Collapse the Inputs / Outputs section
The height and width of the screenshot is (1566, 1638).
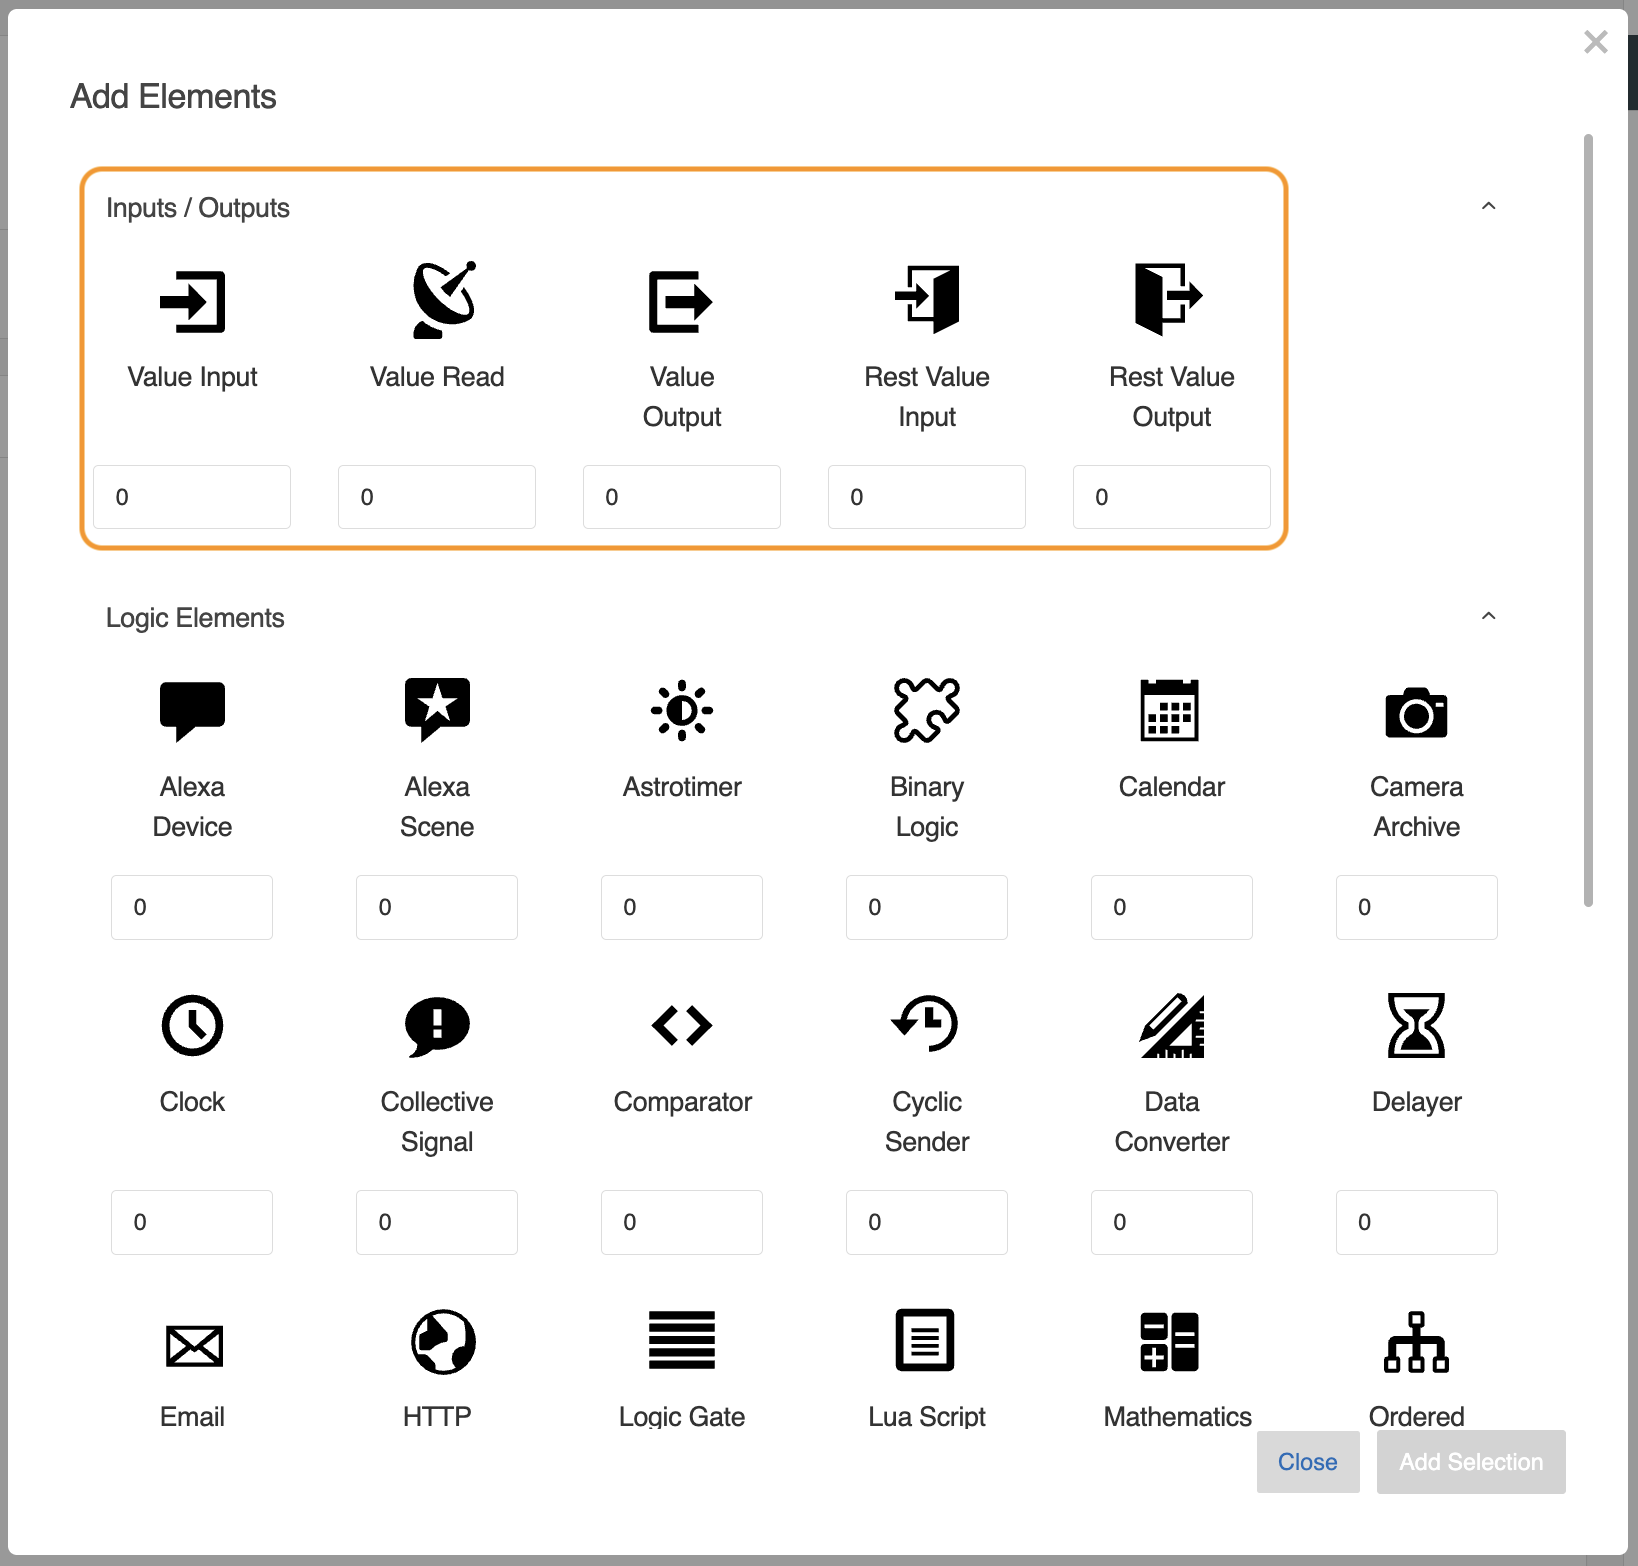(x=1488, y=206)
